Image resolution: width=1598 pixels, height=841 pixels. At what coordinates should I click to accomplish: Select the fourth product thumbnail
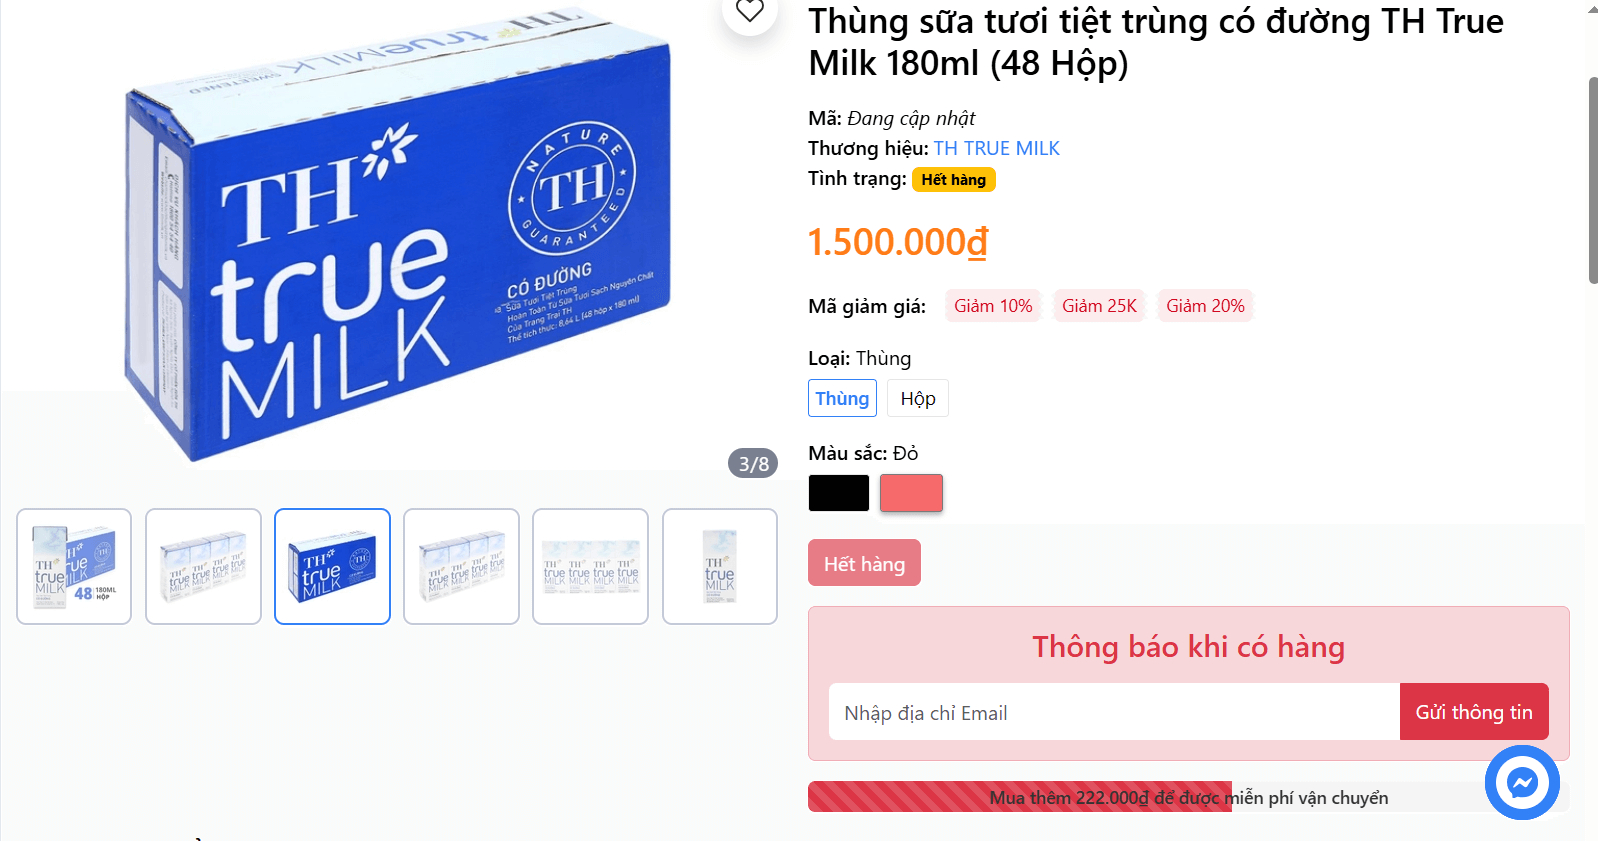point(461,566)
